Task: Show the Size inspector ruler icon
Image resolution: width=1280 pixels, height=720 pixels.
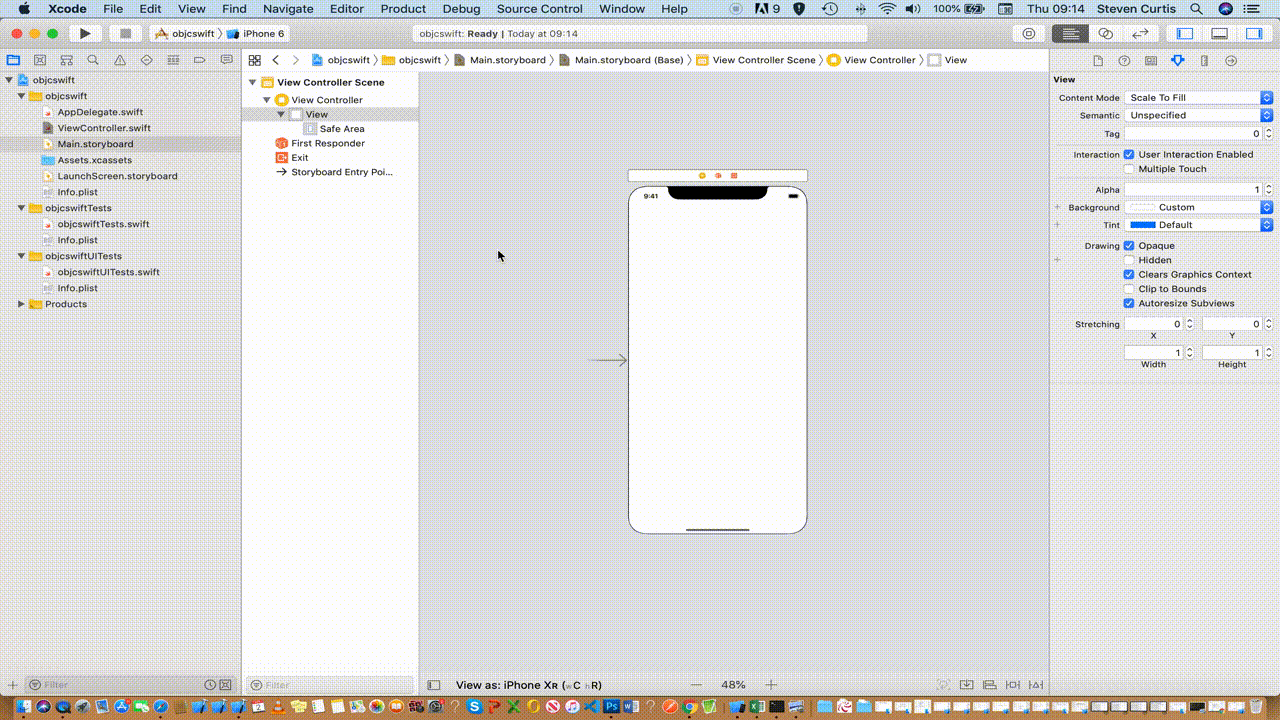Action: click(1204, 61)
